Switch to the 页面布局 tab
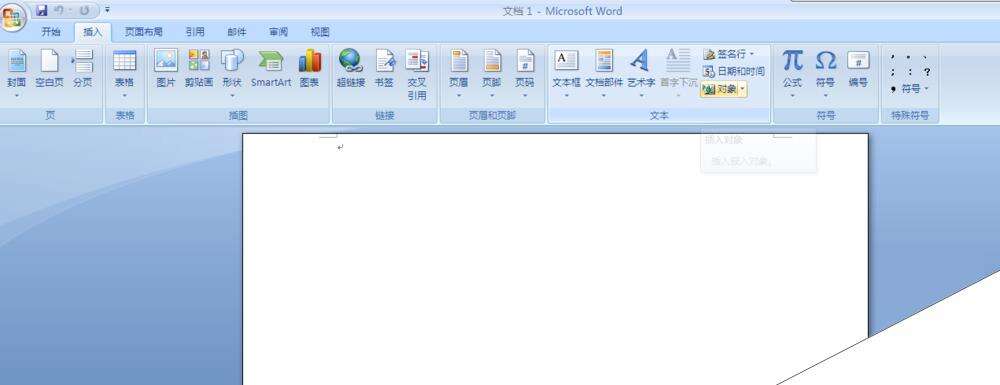This screenshot has height=385, width=1000. coord(143,32)
